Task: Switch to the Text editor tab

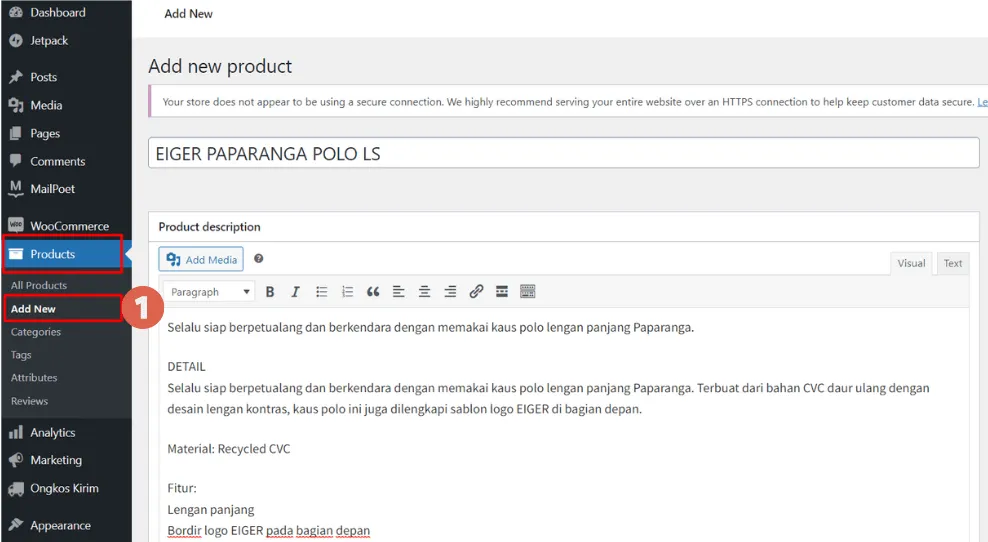Action: (953, 263)
